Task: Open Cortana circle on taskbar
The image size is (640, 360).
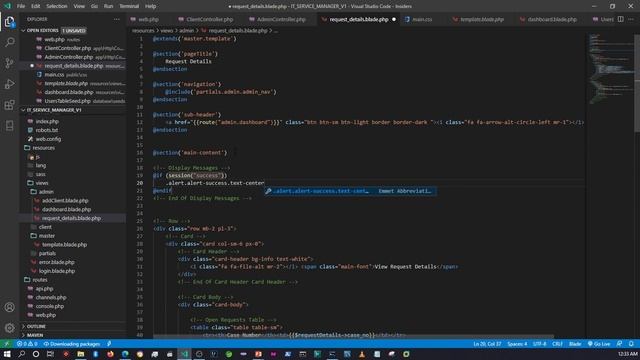Action: [36, 354]
